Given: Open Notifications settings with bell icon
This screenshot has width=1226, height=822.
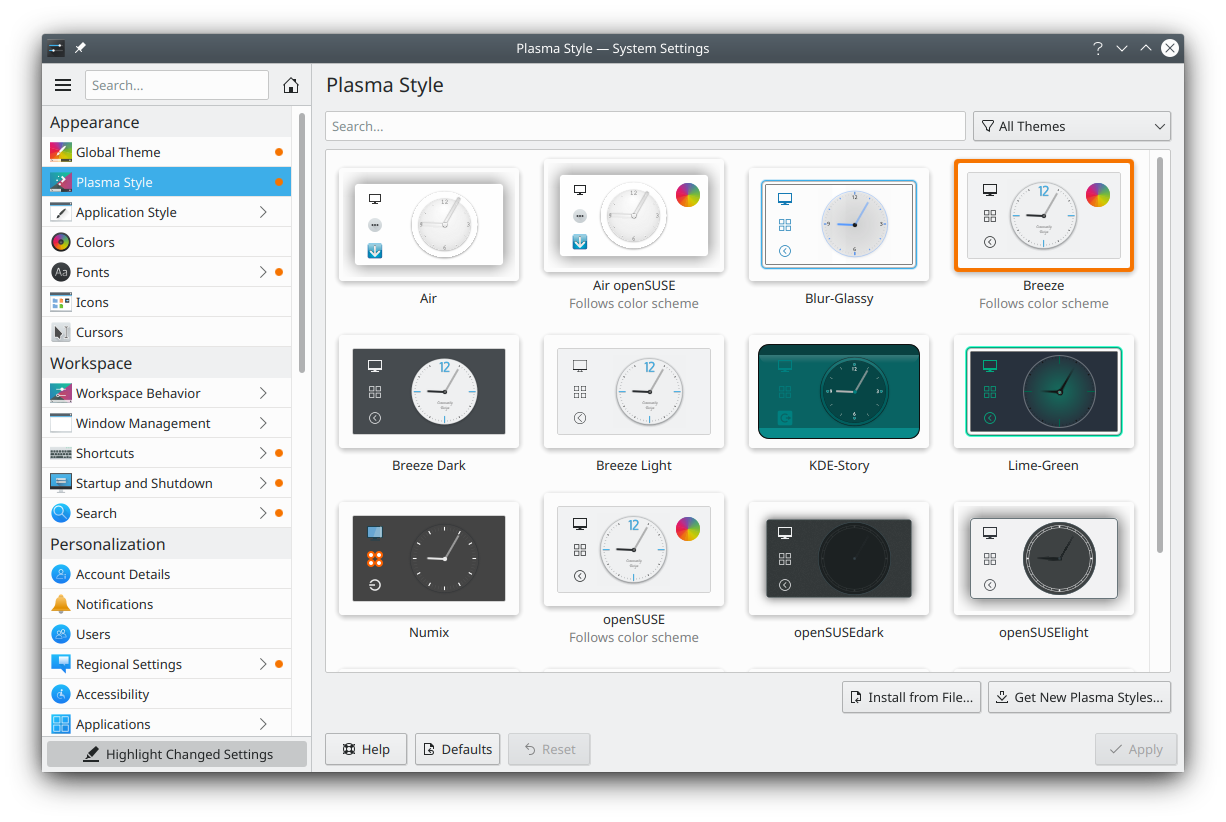Looking at the screenshot, I should point(114,604).
